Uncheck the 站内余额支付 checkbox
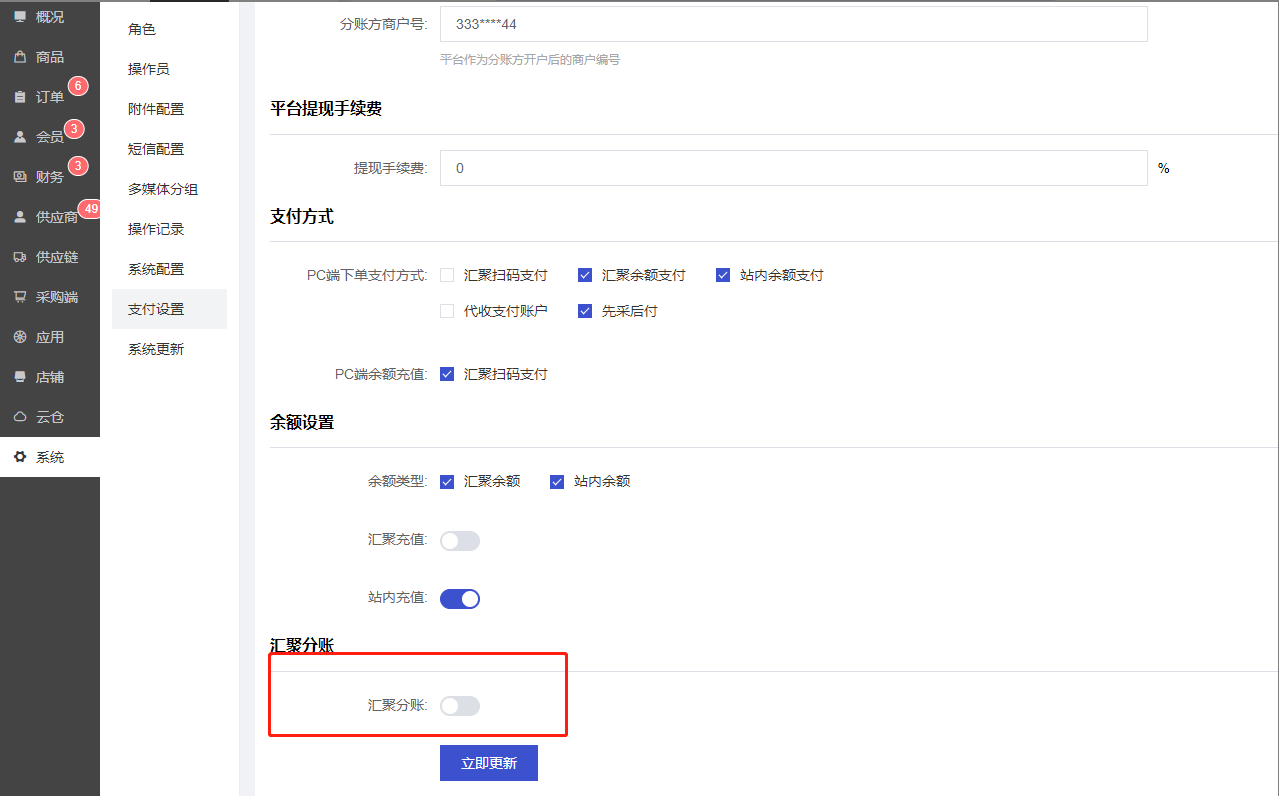Image resolution: width=1279 pixels, height=796 pixels. click(x=723, y=275)
